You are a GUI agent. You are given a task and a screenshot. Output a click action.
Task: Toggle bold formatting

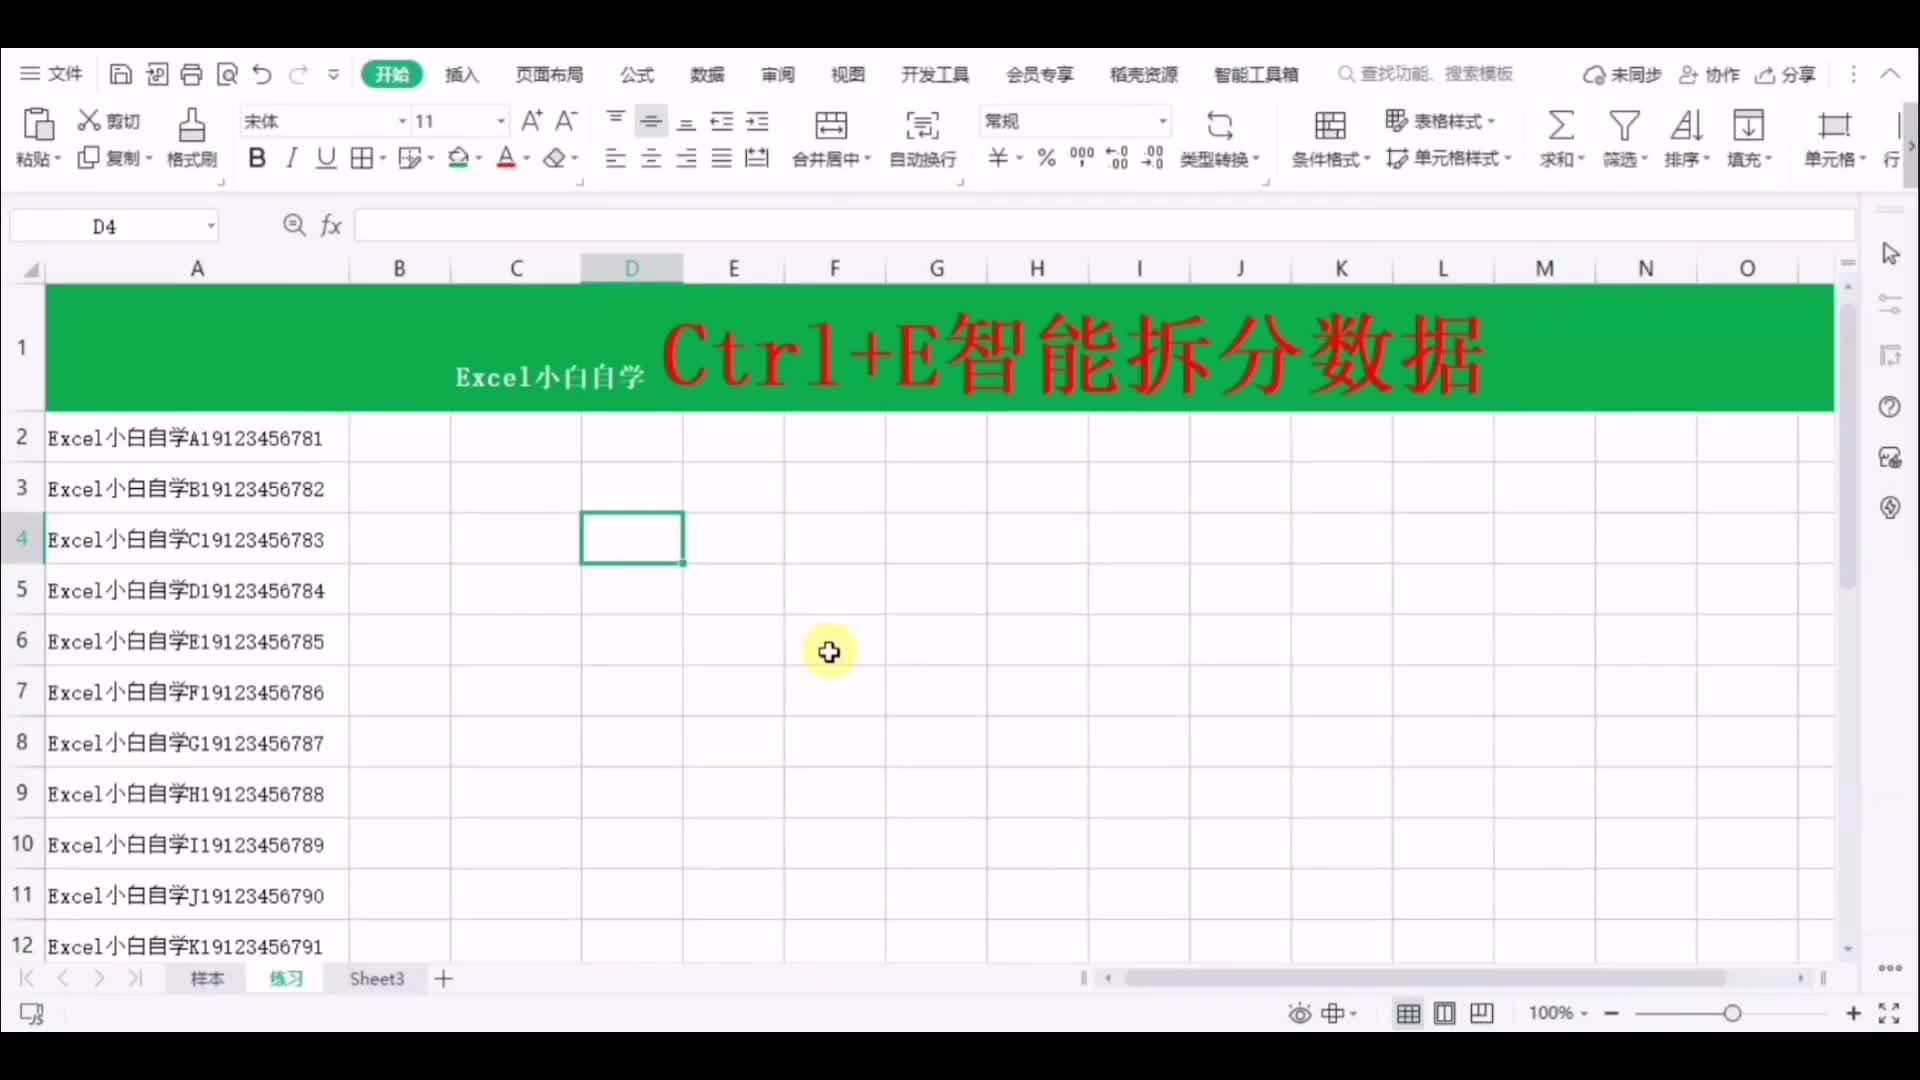click(257, 157)
